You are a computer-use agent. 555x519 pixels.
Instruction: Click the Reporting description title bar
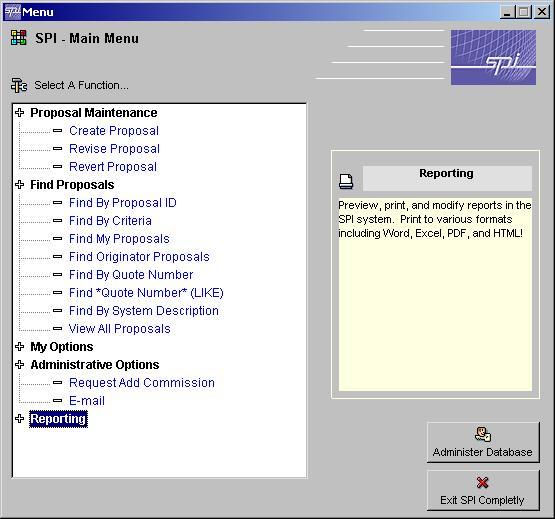447,178
